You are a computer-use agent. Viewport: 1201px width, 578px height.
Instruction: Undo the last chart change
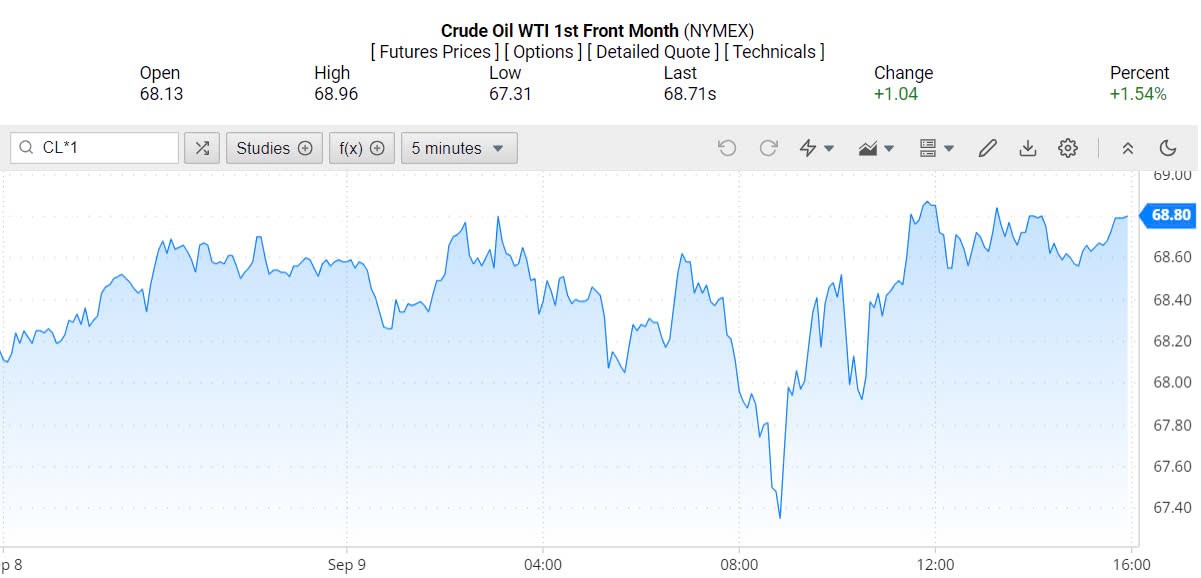tap(727, 148)
